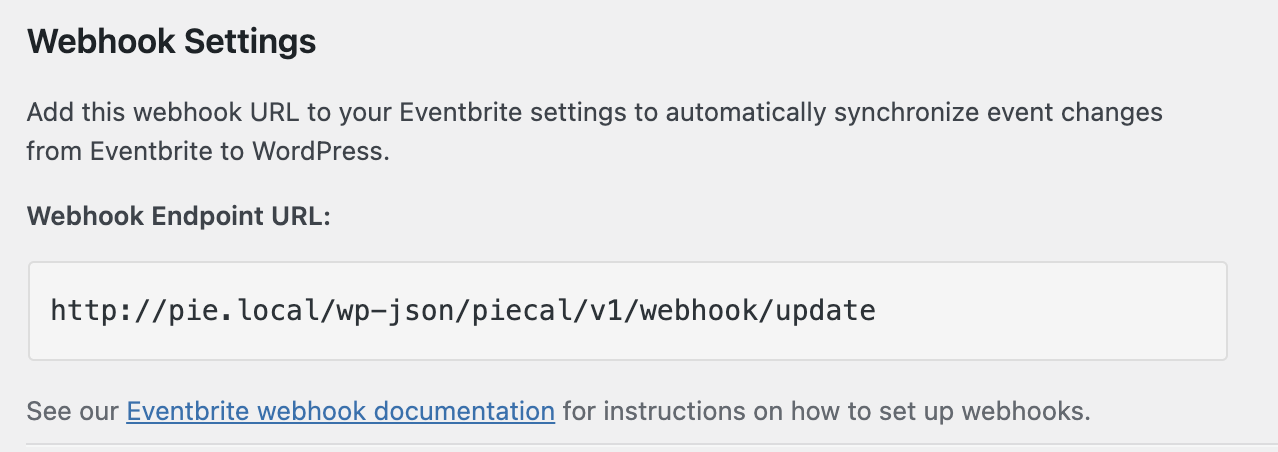
Task: Click the word 'Eventbrite' in the link text
Action: [187, 411]
